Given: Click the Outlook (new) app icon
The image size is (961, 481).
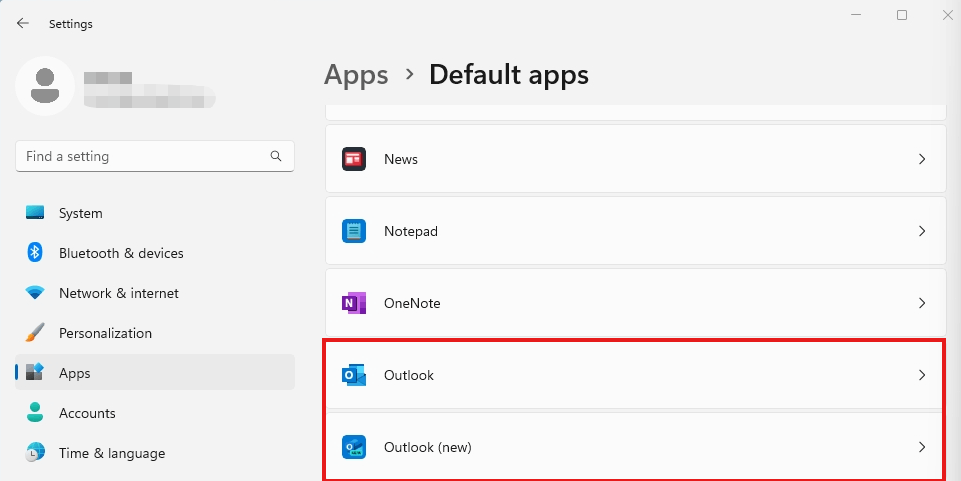Looking at the screenshot, I should pos(354,447).
